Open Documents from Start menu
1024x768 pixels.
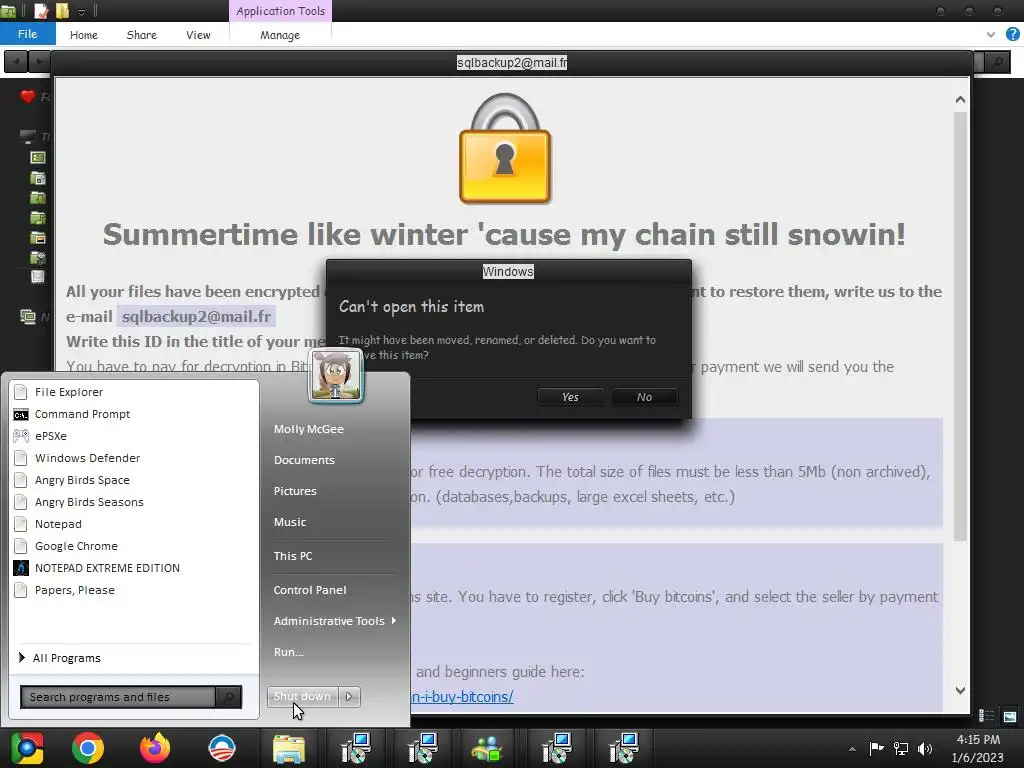point(304,460)
